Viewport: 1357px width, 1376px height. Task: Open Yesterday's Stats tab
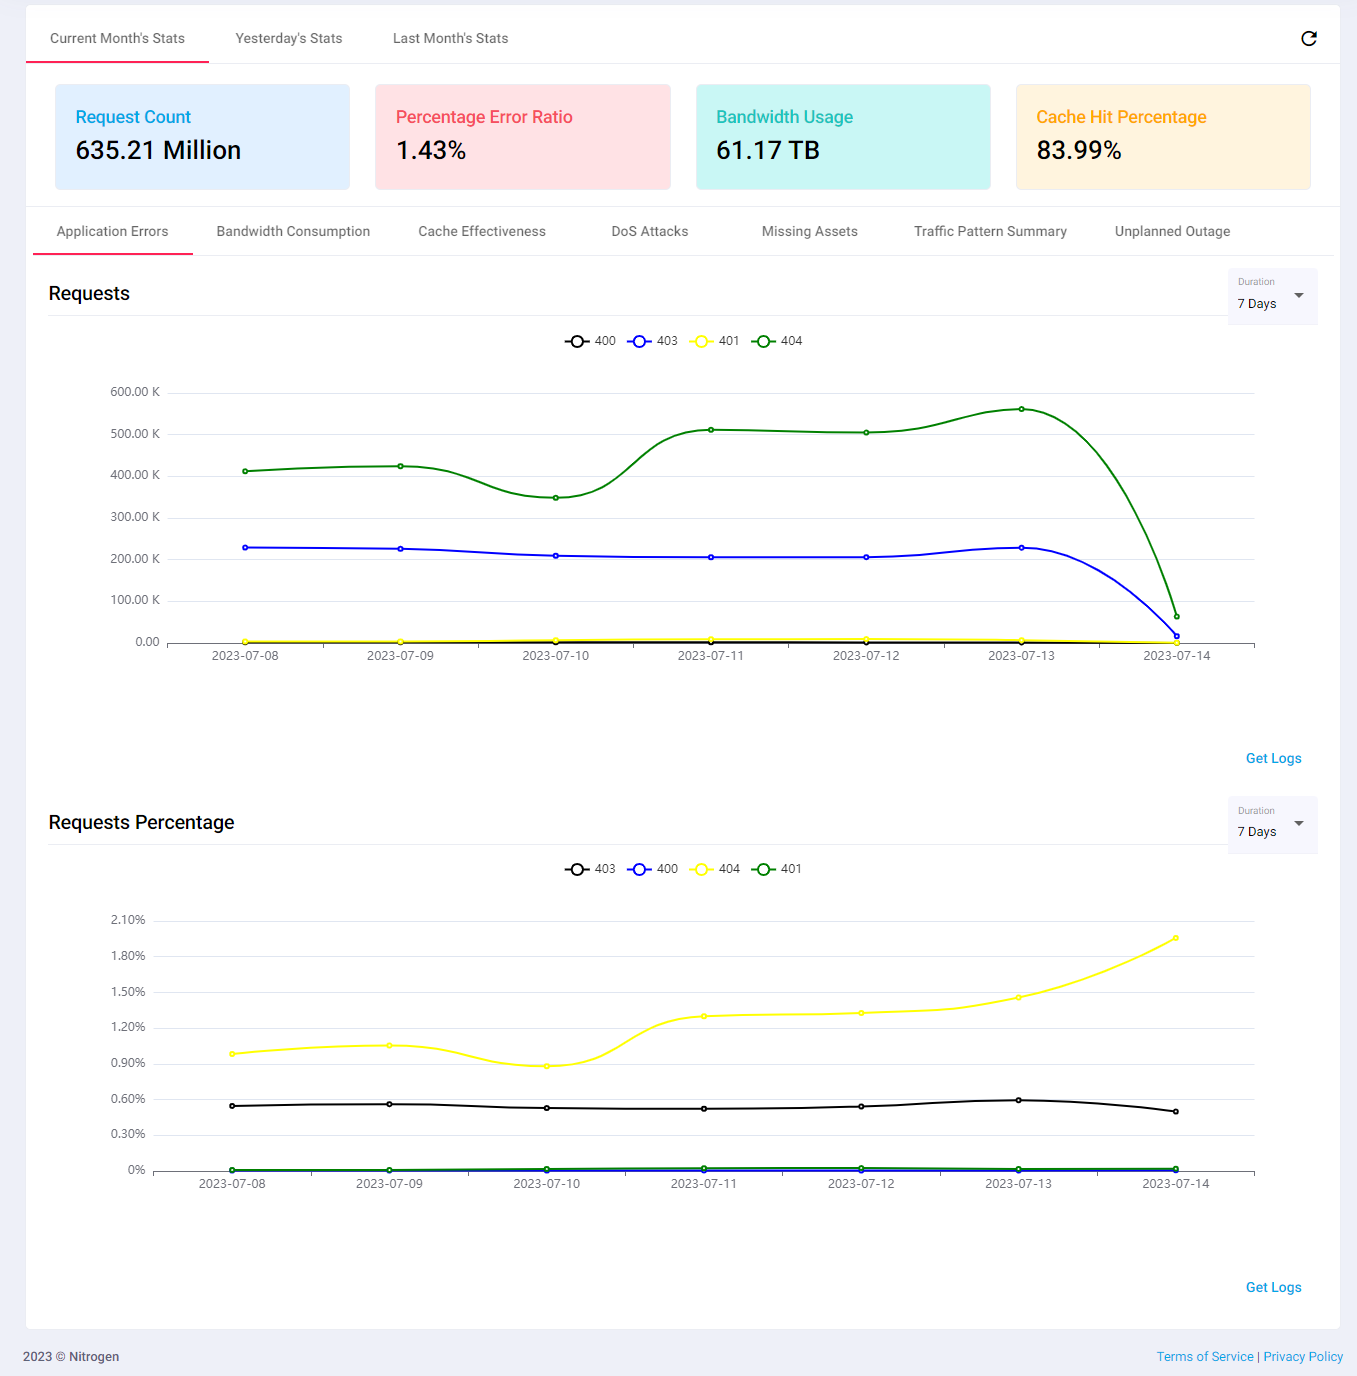click(289, 38)
